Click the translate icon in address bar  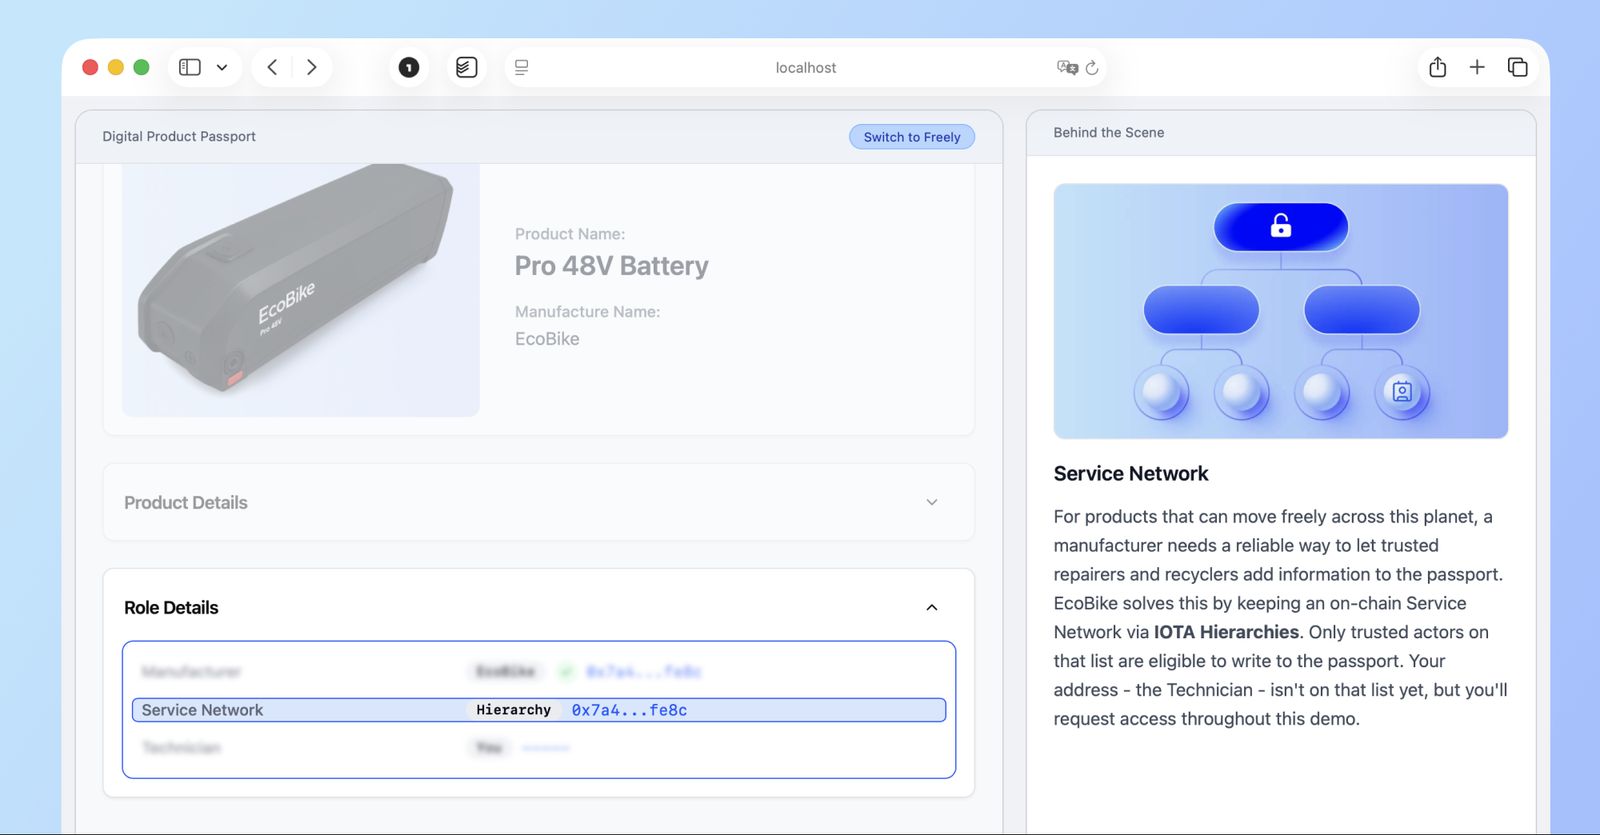tap(1067, 67)
